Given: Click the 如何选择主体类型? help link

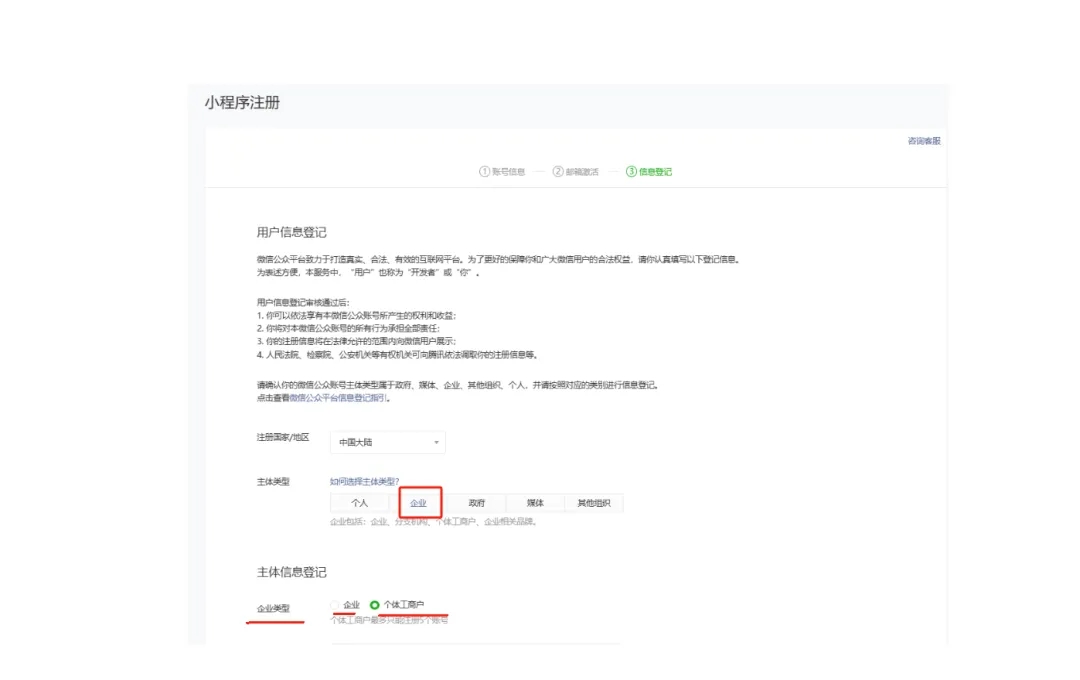Looking at the screenshot, I should pos(364,481).
